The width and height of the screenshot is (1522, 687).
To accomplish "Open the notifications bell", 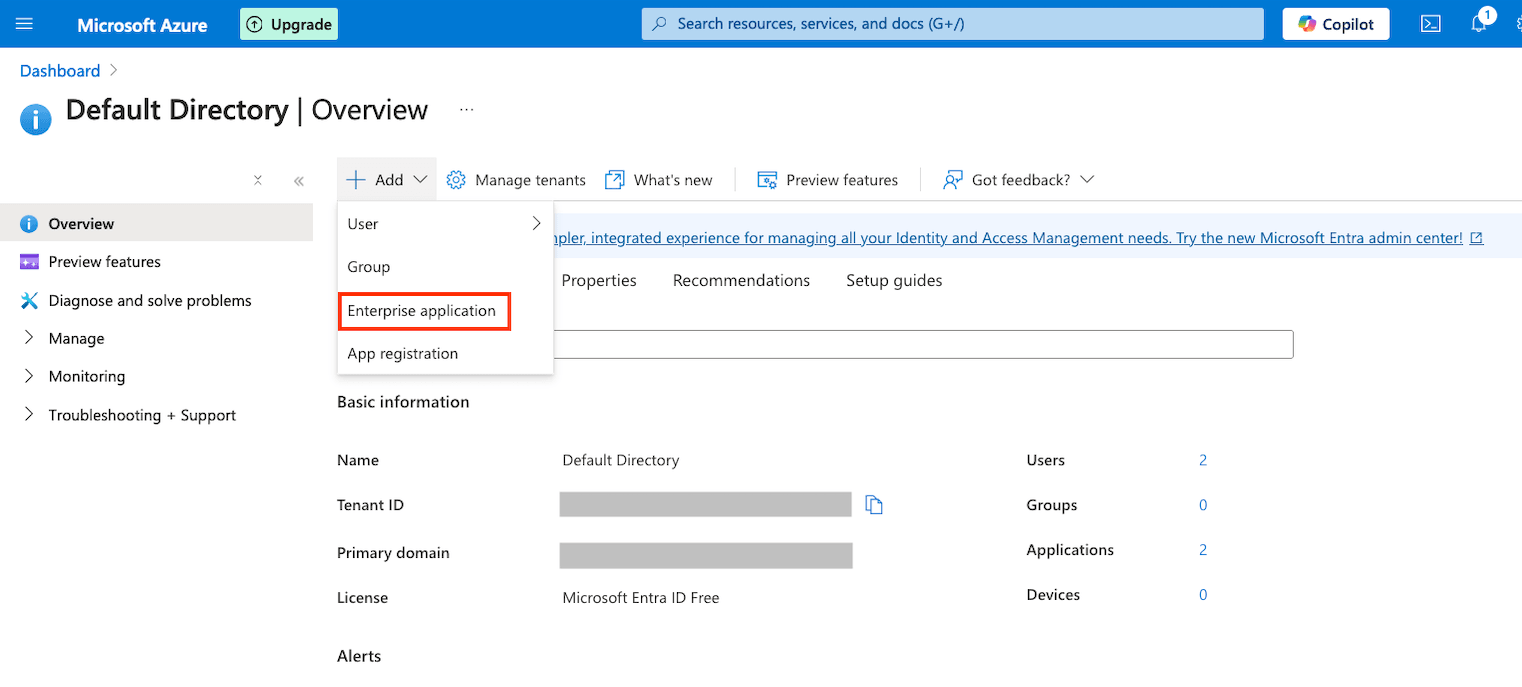I will tap(1479, 24).
